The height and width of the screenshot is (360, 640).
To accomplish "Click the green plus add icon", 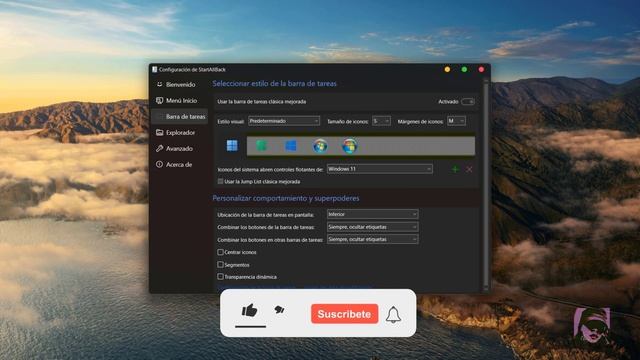I will [455, 169].
